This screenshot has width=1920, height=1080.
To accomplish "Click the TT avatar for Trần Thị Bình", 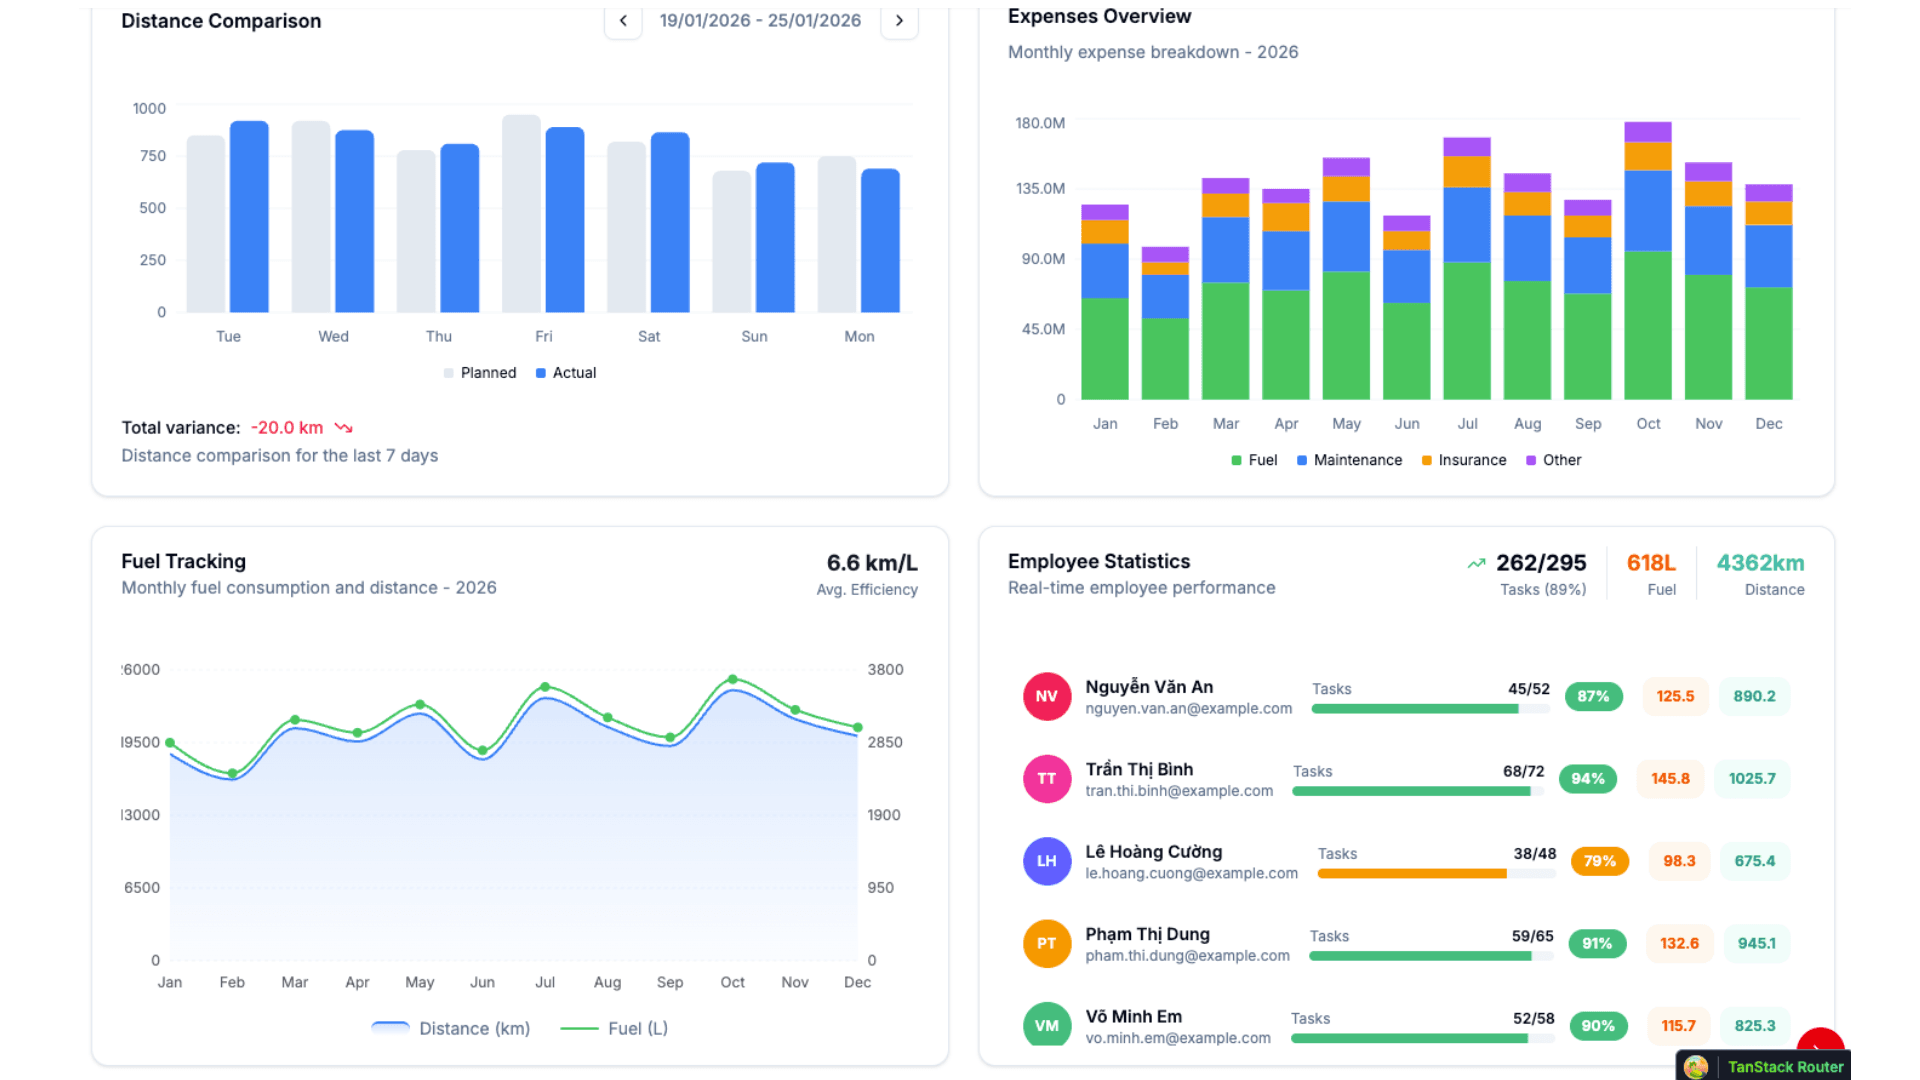I will click(1046, 779).
